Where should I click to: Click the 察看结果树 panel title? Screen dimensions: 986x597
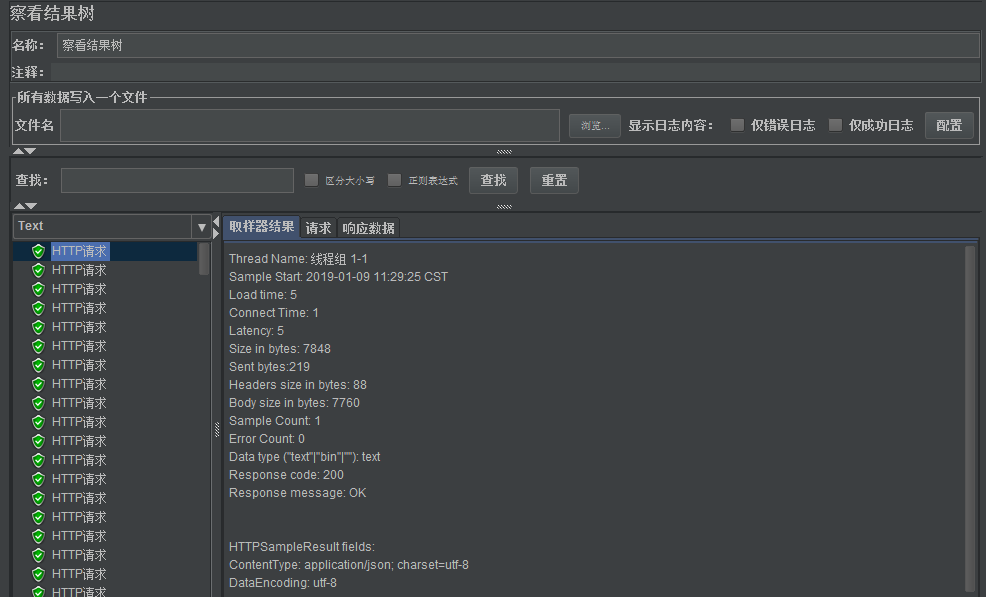52,13
